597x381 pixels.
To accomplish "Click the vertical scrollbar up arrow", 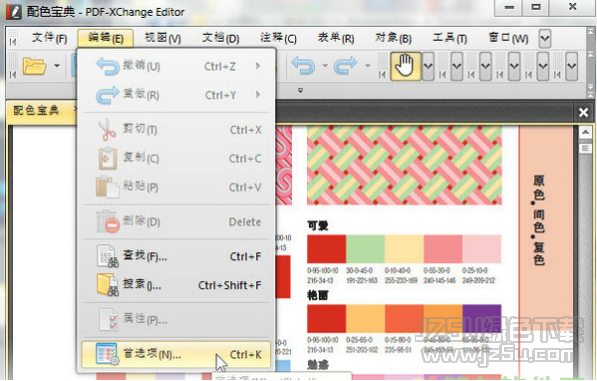I will click(x=585, y=132).
